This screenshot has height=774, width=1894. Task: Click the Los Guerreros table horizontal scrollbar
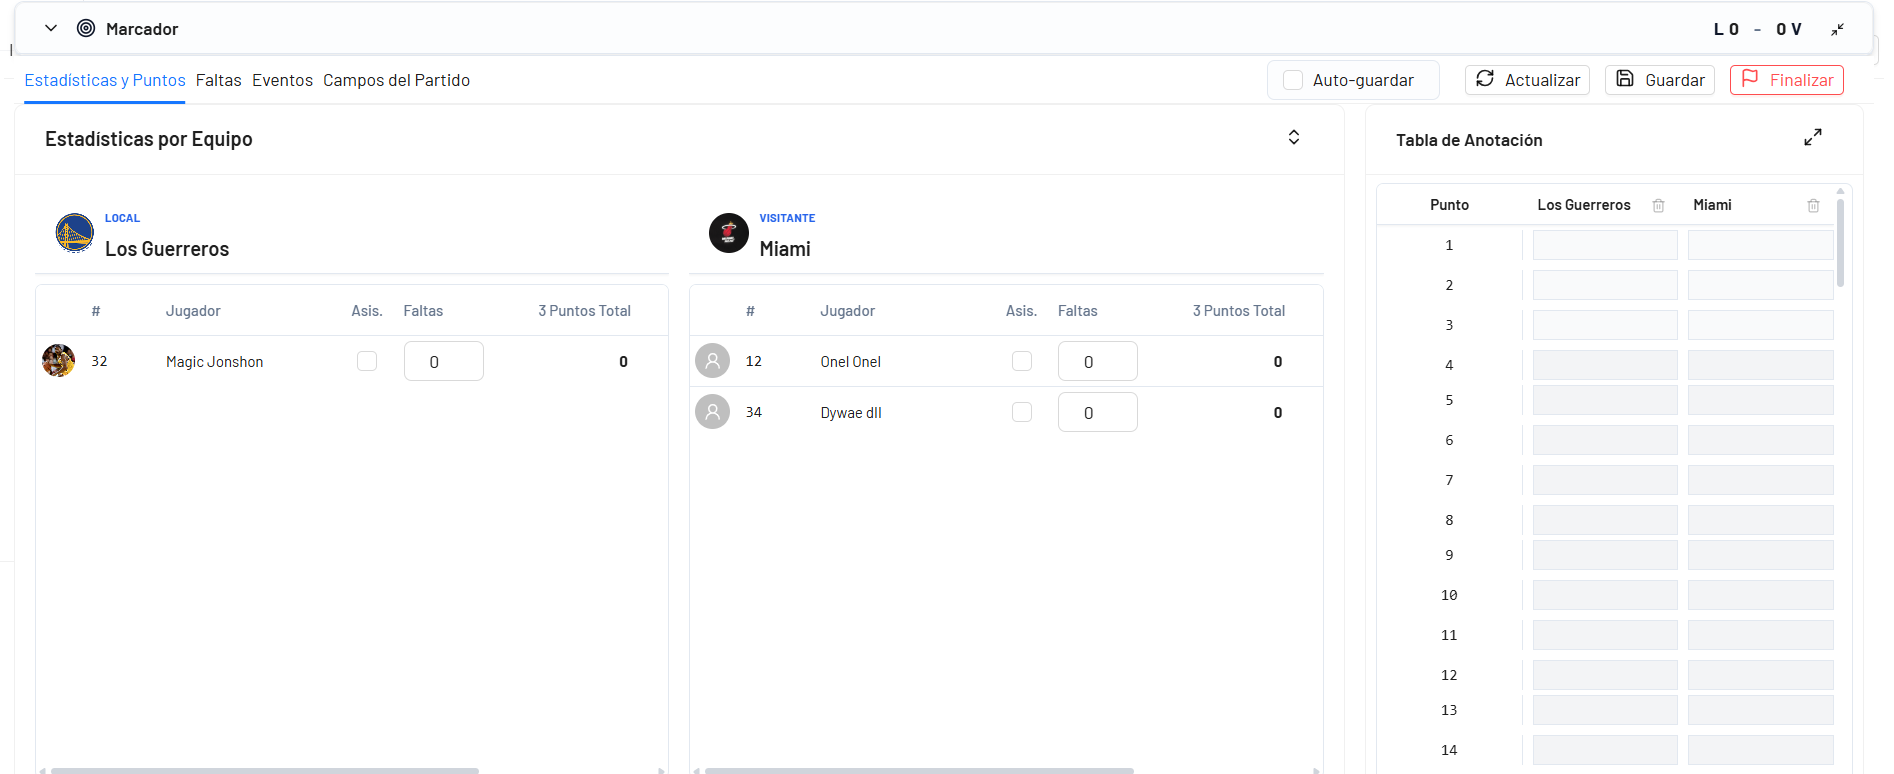(265, 771)
